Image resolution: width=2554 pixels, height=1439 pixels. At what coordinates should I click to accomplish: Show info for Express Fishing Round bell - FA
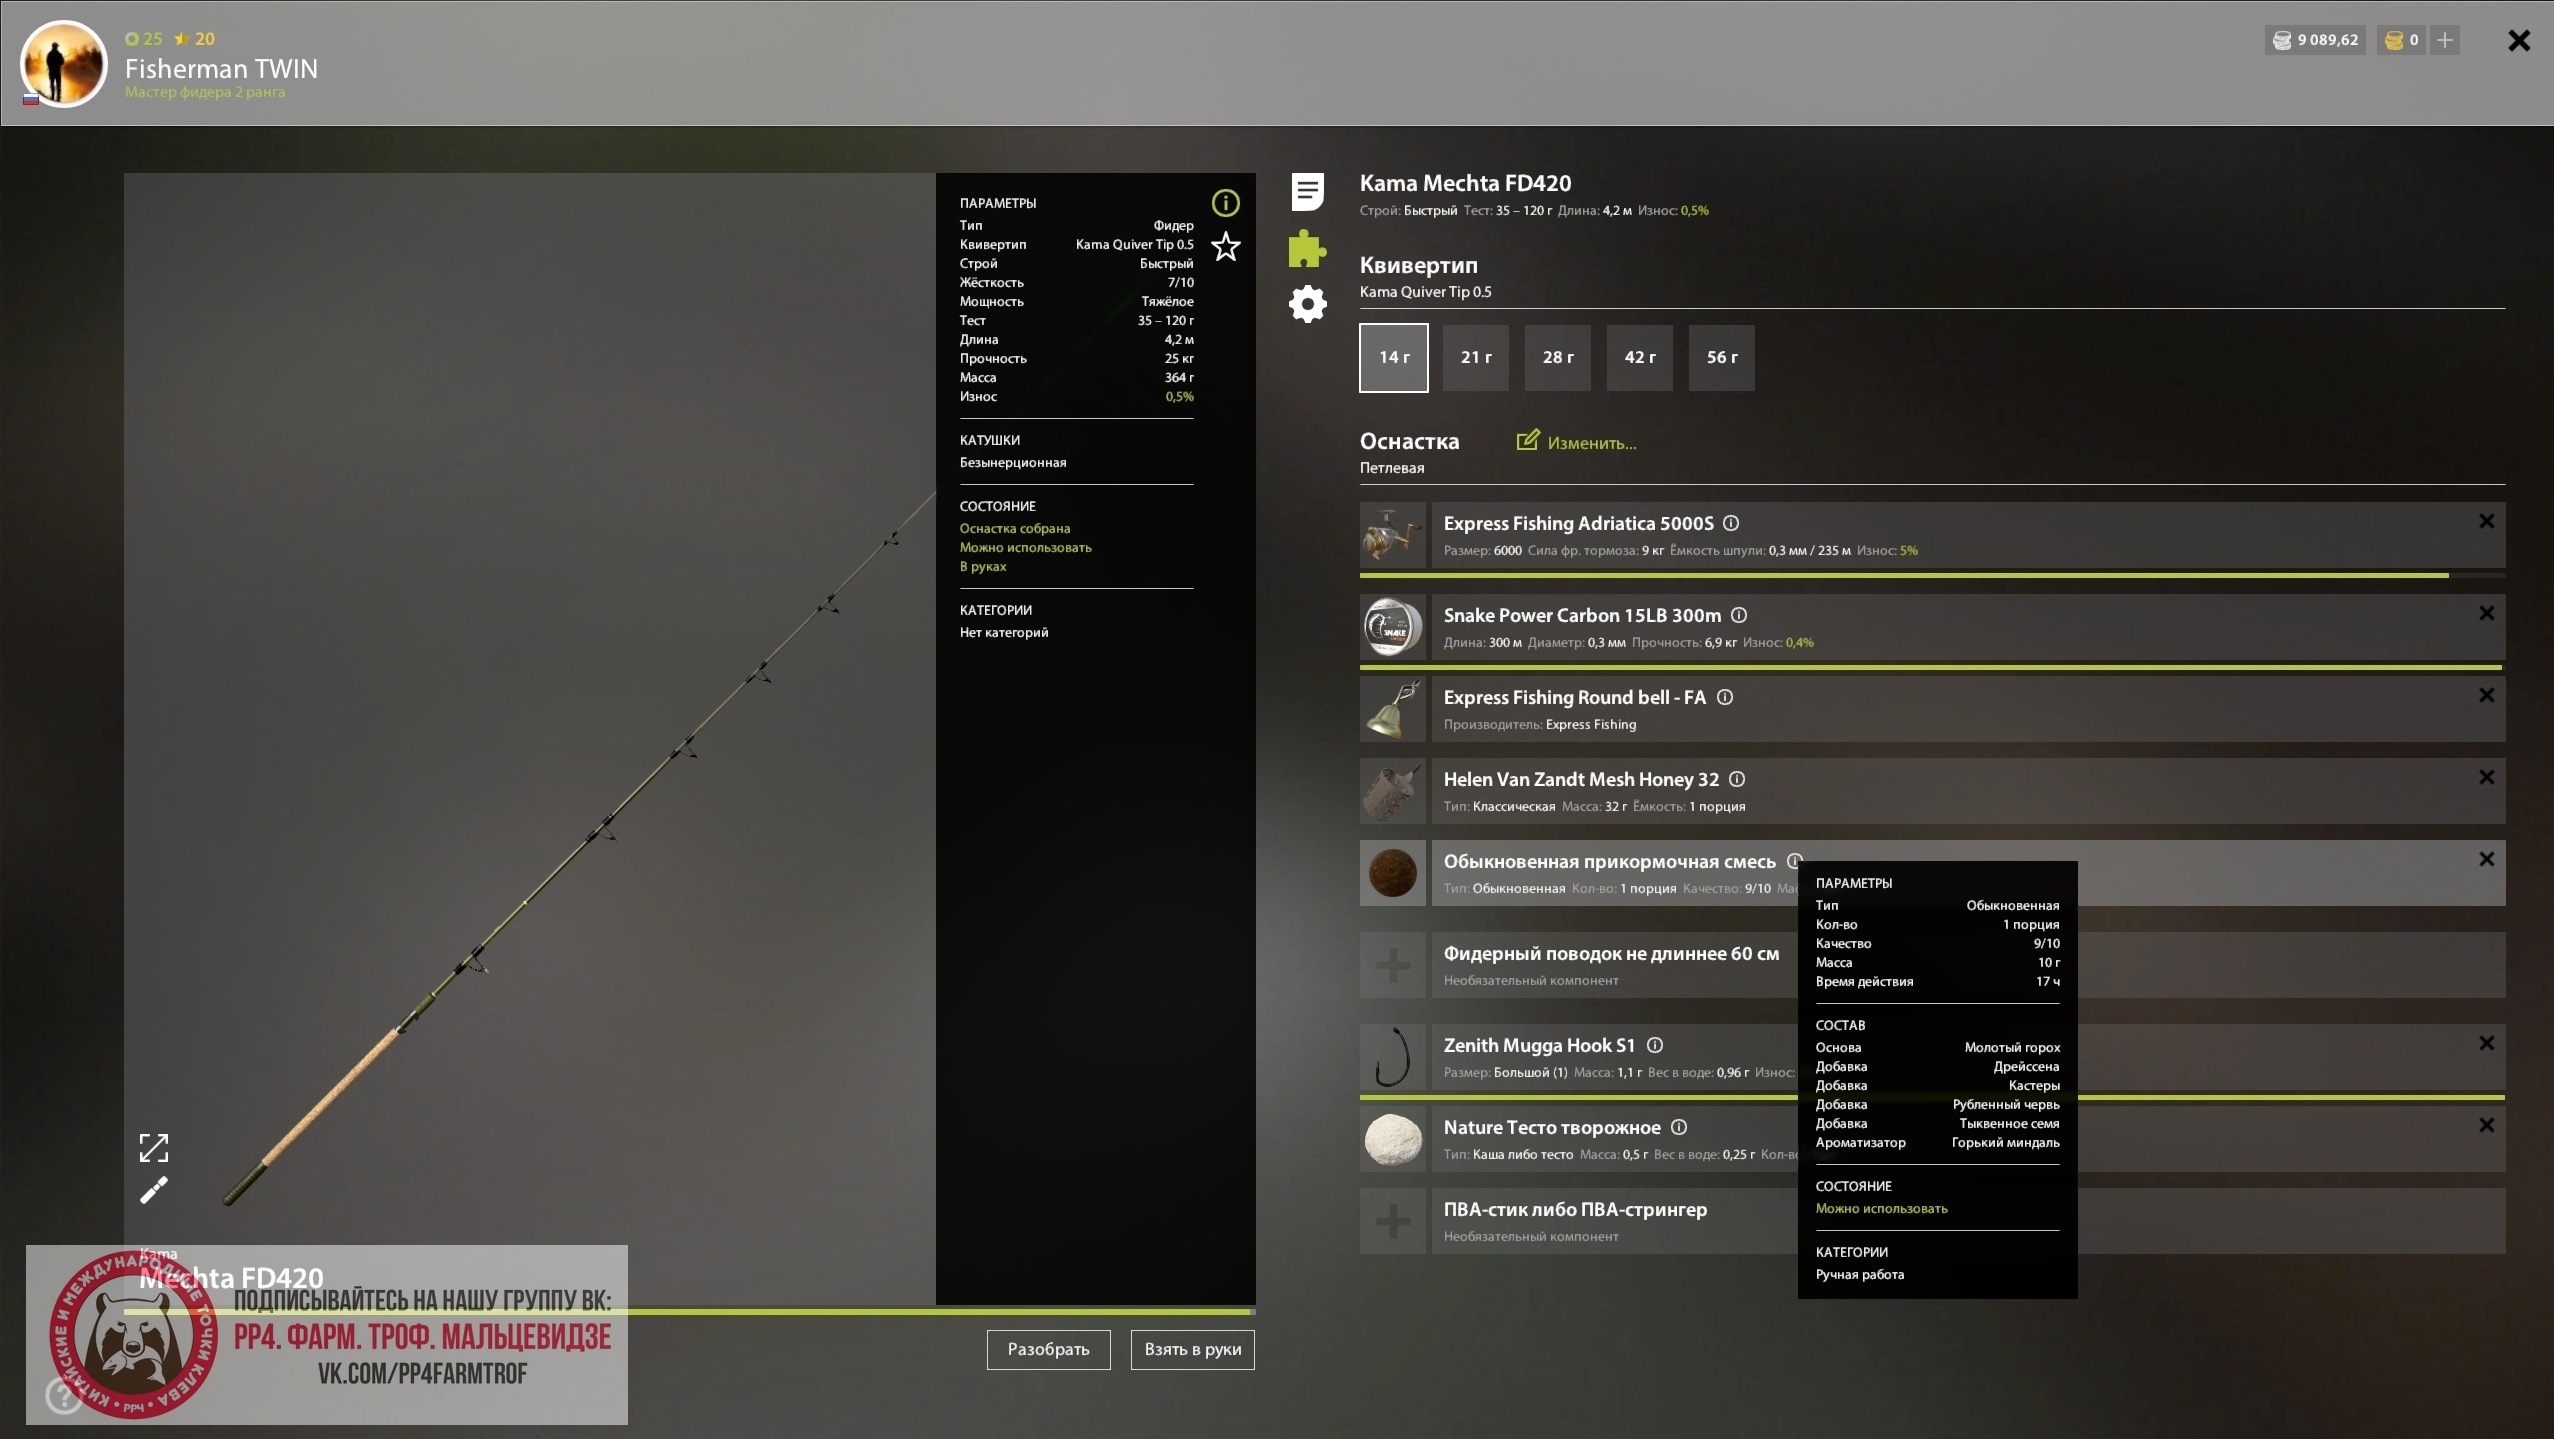coord(1725,697)
